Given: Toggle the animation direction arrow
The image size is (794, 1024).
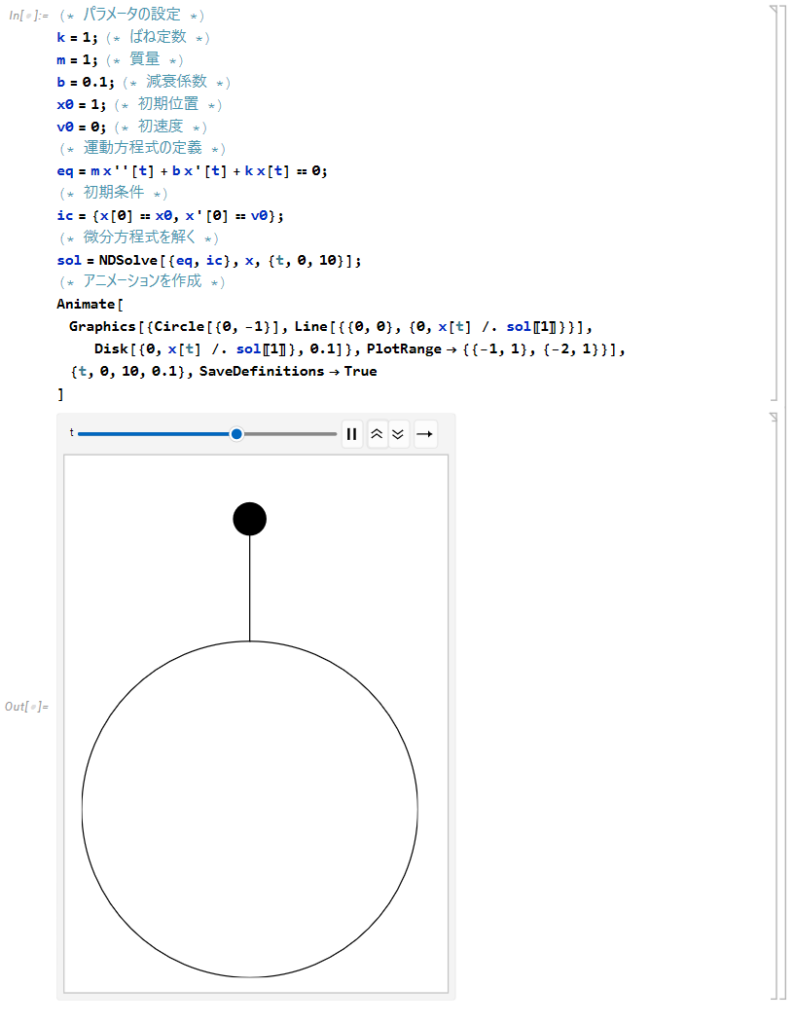Looking at the screenshot, I should point(425,434).
